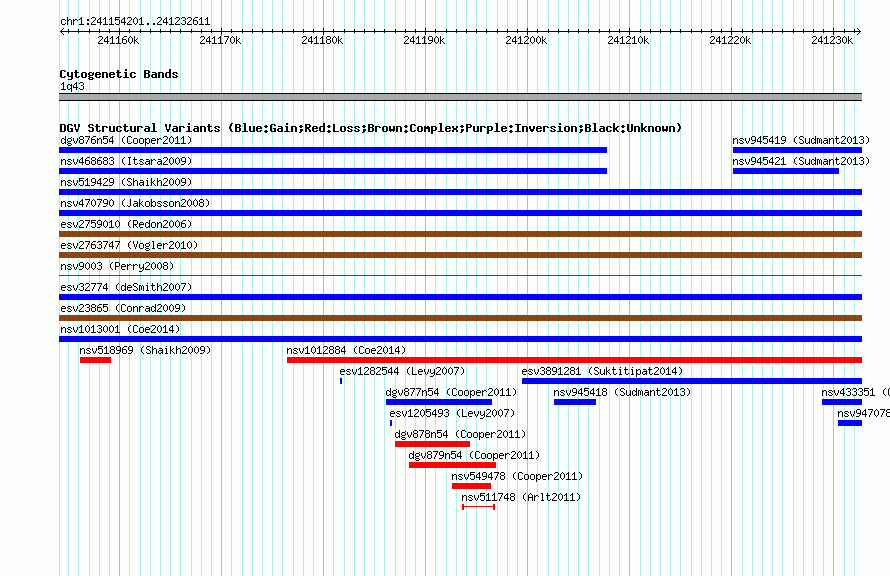Viewport: 890px width, 576px height.
Task: Open dgv878n54 (Cooper2011) label
Action: (460, 434)
